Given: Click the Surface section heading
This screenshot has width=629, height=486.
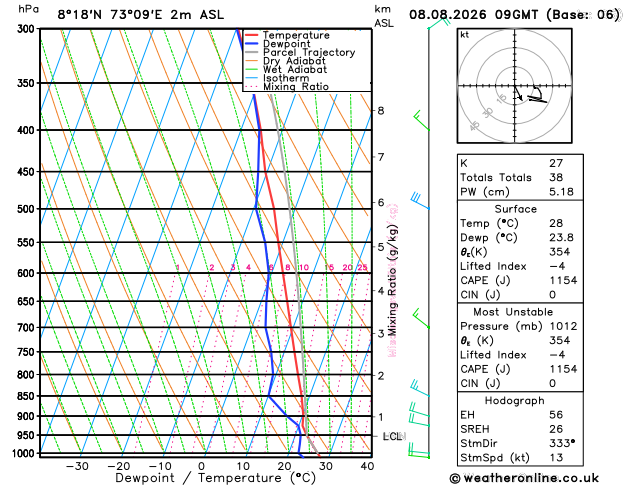Looking at the screenshot, I should pos(515,209).
